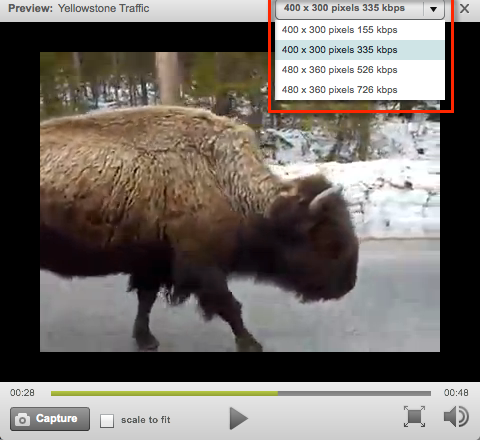Enter fullscreen mode with the expand icon
The image size is (480, 441).
click(414, 416)
